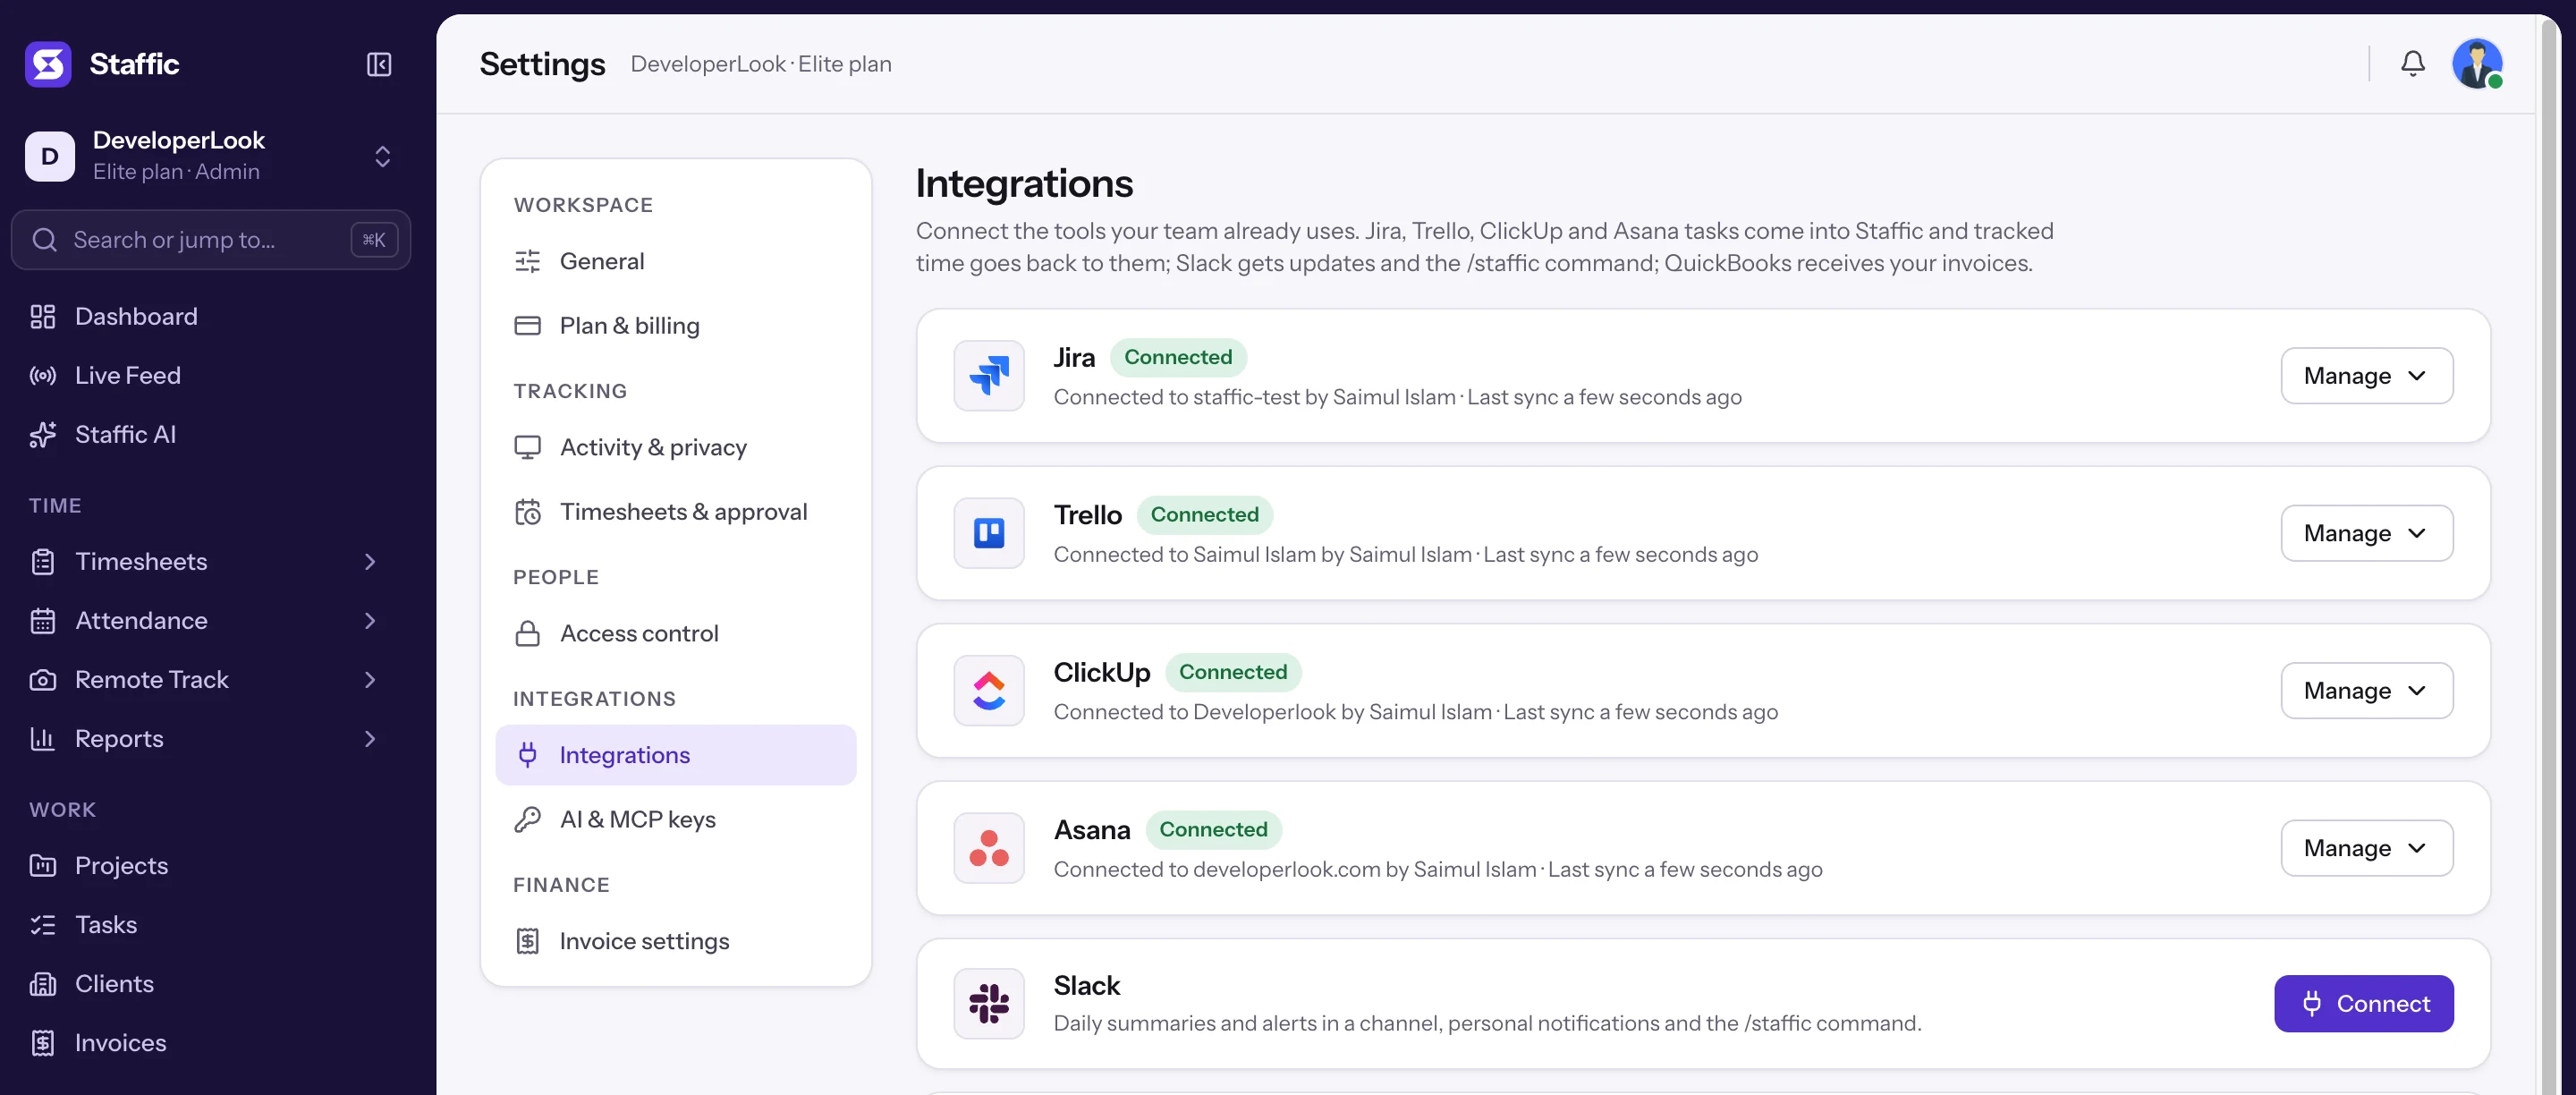Click the Asana Connected status badge
The width and height of the screenshot is (2576, 1095).
coord(1212,829)
